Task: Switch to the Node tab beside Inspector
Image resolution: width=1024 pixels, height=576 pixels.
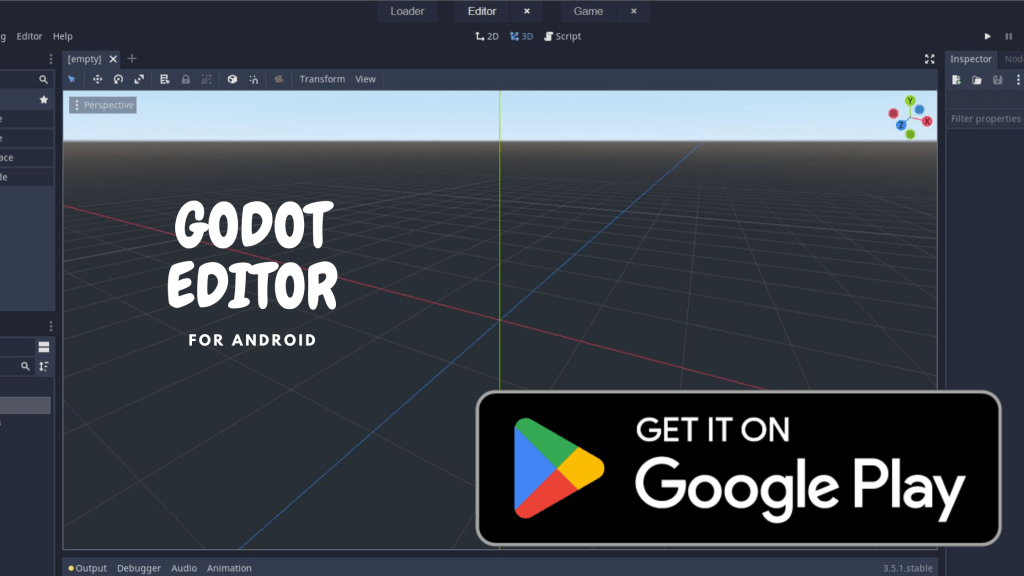Action: [1012, 59]
